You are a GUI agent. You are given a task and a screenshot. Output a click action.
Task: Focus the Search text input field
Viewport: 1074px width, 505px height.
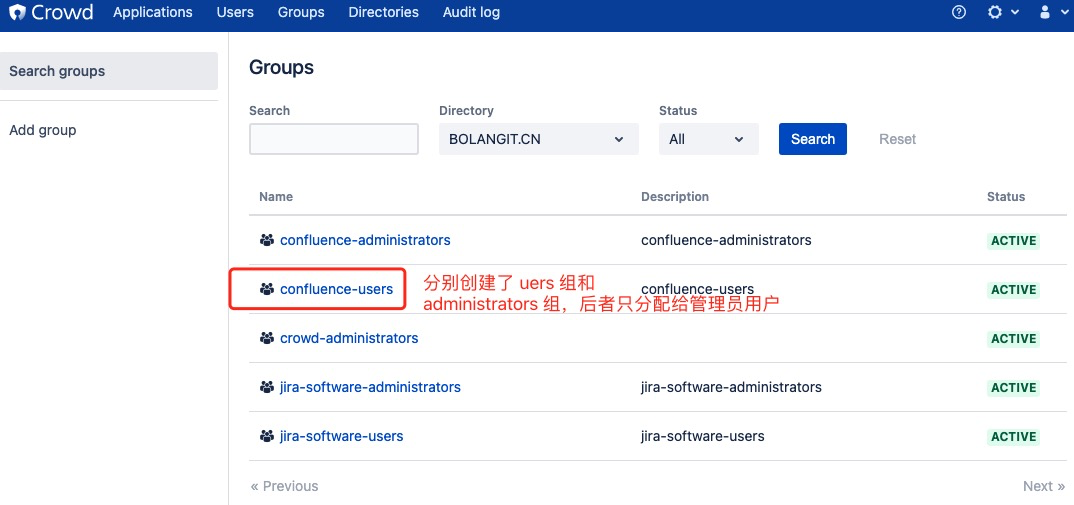pos(333,139)
